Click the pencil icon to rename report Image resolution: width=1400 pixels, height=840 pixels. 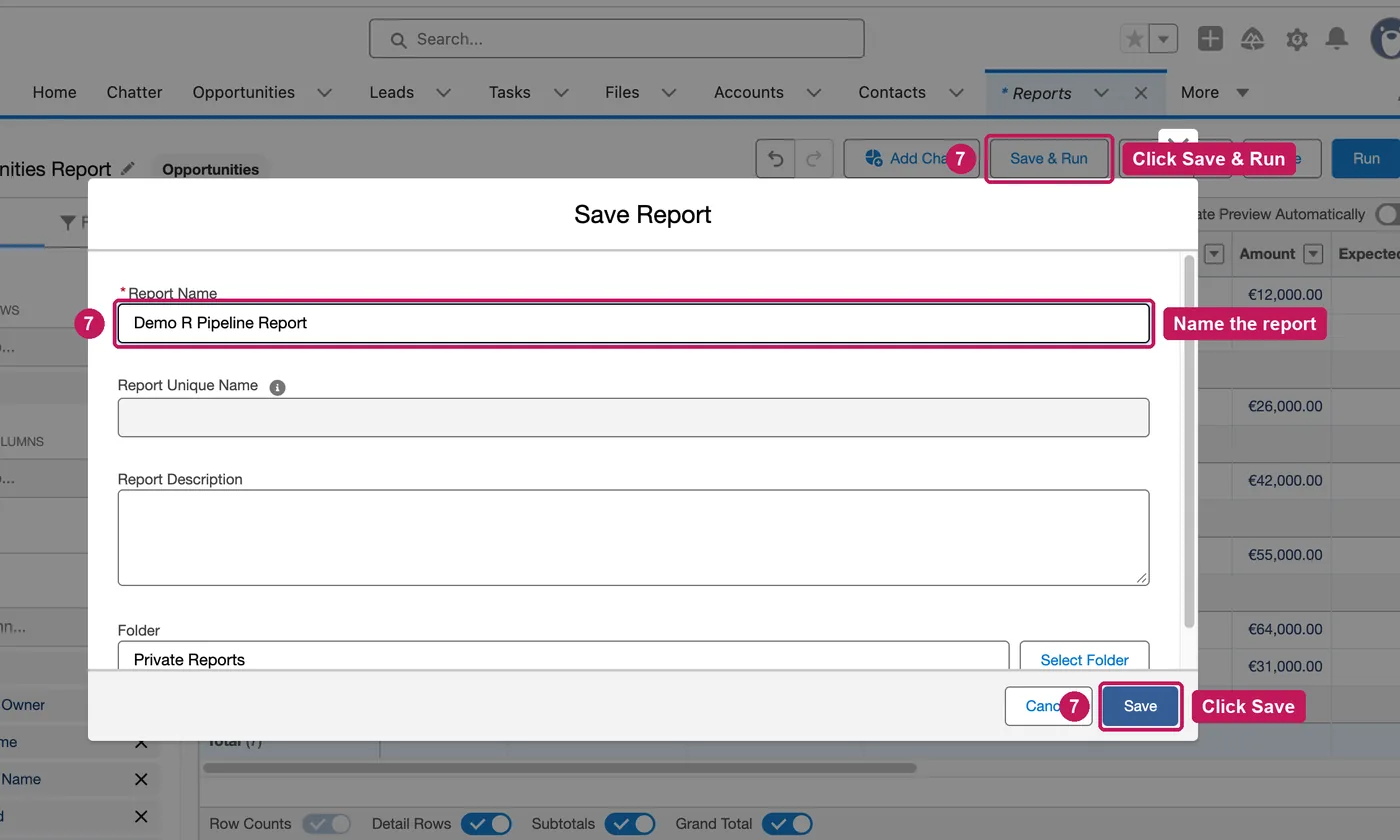[128, 168]
